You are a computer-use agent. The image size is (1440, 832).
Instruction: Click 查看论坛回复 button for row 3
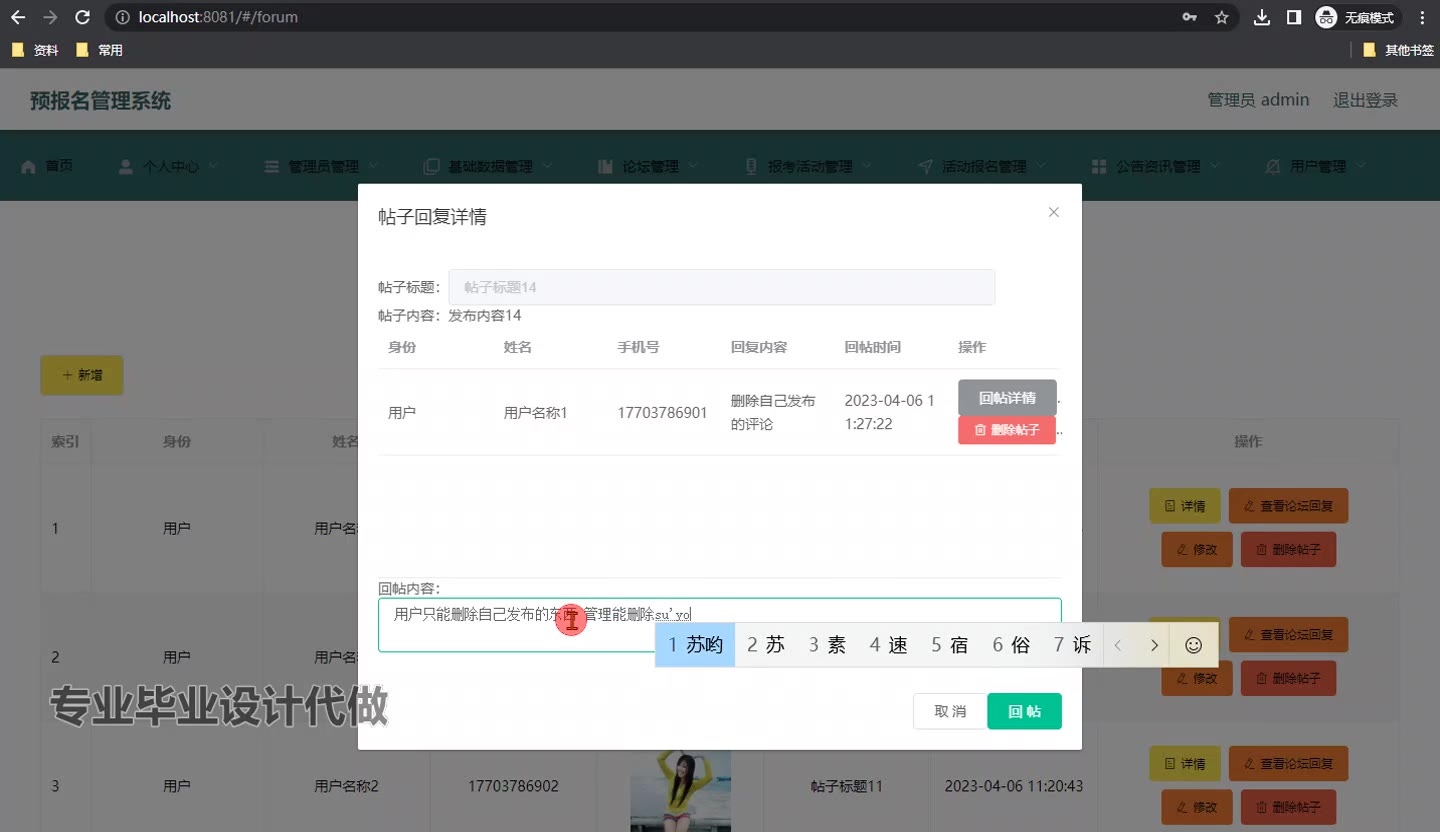(1288, 763)
